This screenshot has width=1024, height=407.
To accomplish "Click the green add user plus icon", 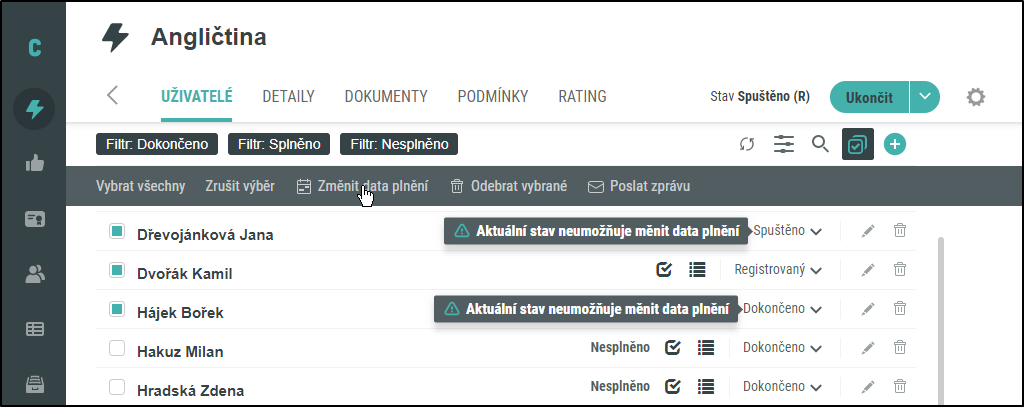I will [895, 145].
